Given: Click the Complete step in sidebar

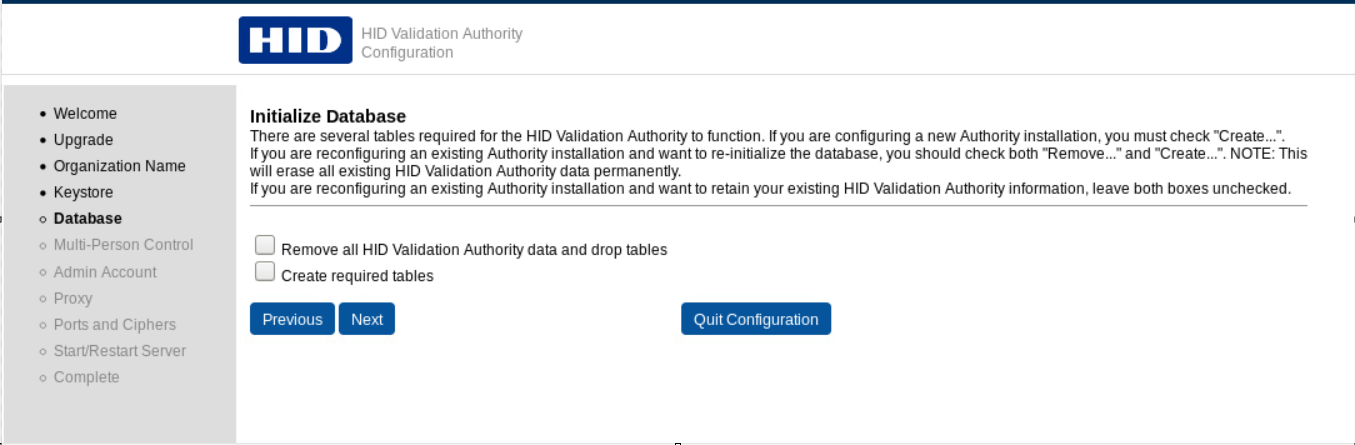Looking at the screenshot, I should [x=86, y=377].
